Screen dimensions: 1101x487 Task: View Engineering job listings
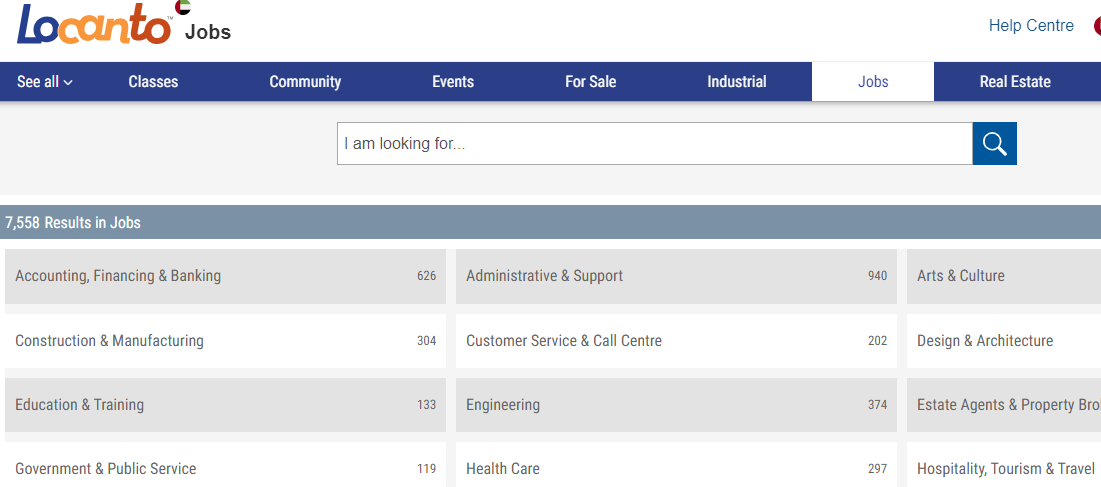(x=503, y=405)
